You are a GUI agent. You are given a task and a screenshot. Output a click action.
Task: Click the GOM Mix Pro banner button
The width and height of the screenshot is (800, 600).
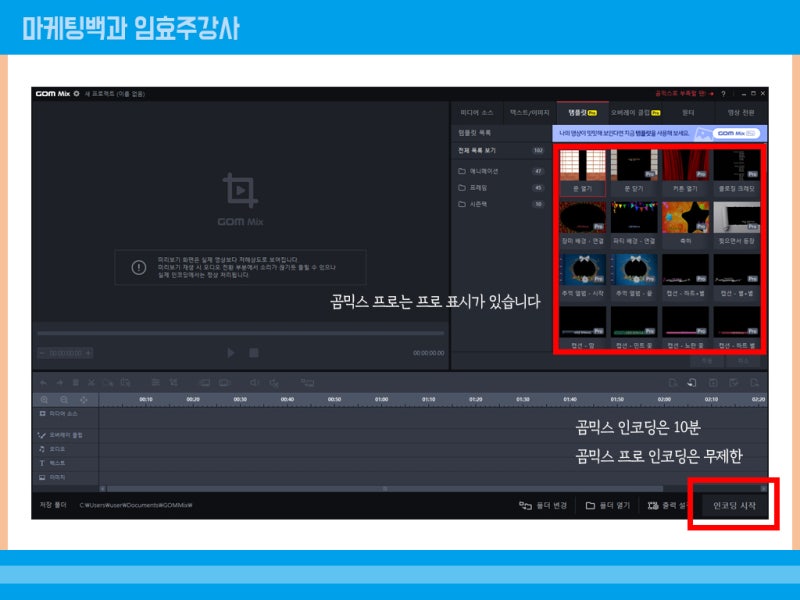pyautogui.click(x=736, y=133)
